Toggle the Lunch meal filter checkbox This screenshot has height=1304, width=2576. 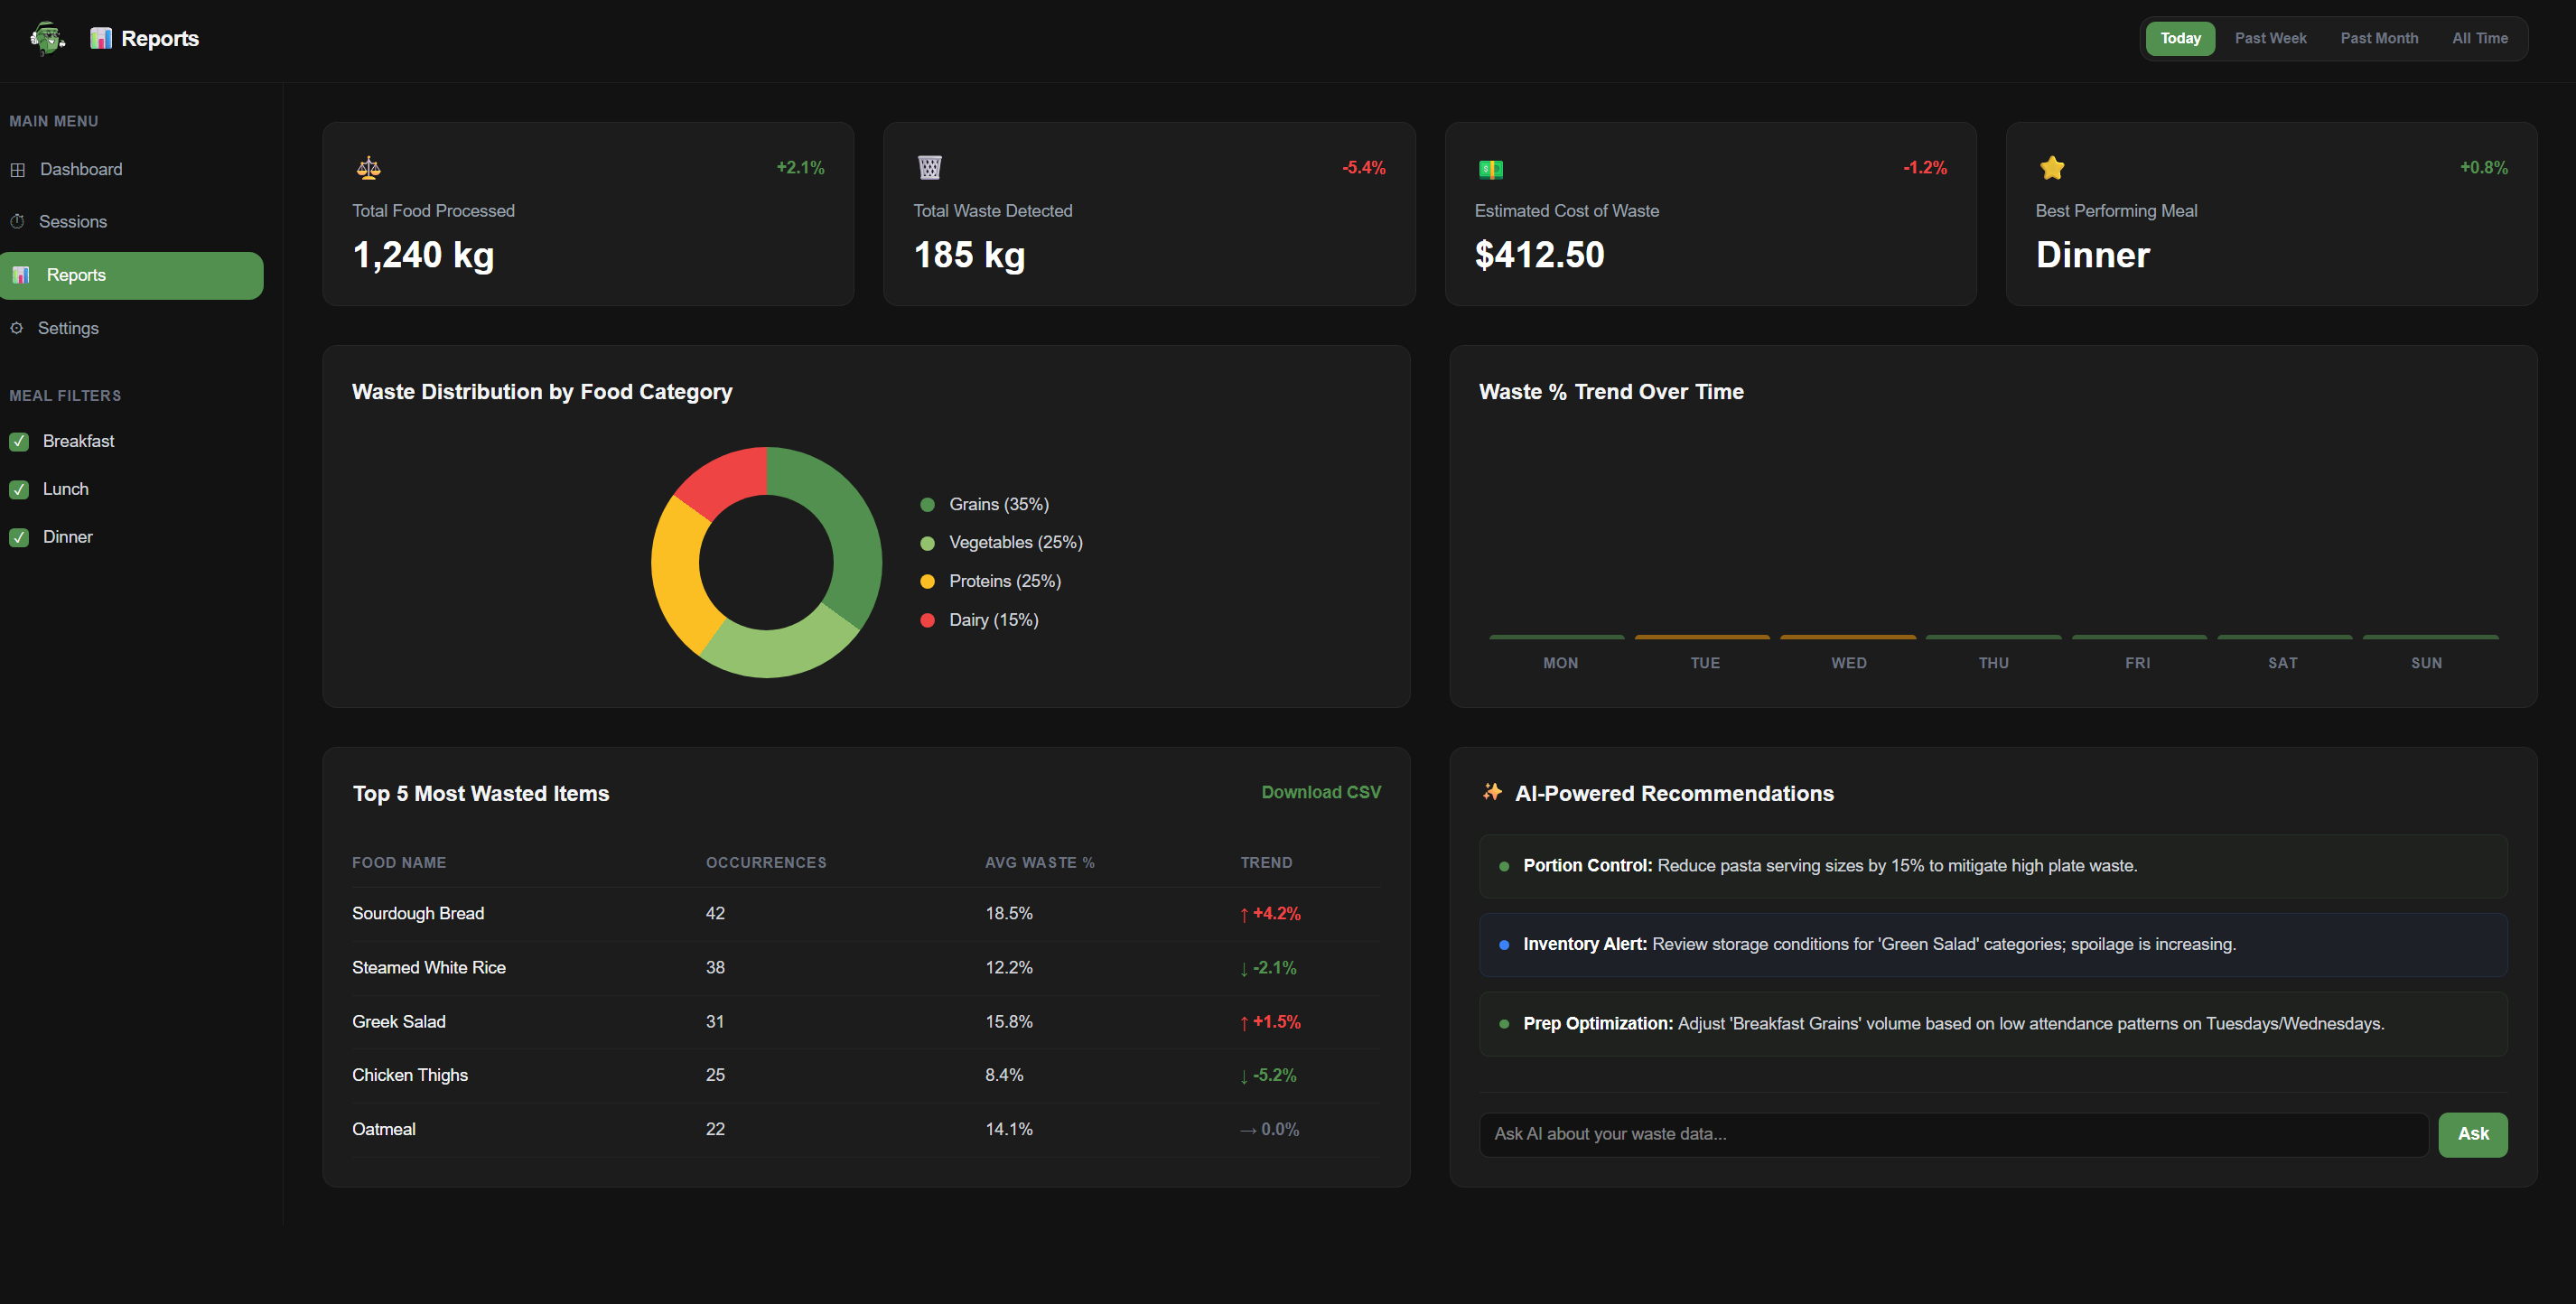point(19,489)
